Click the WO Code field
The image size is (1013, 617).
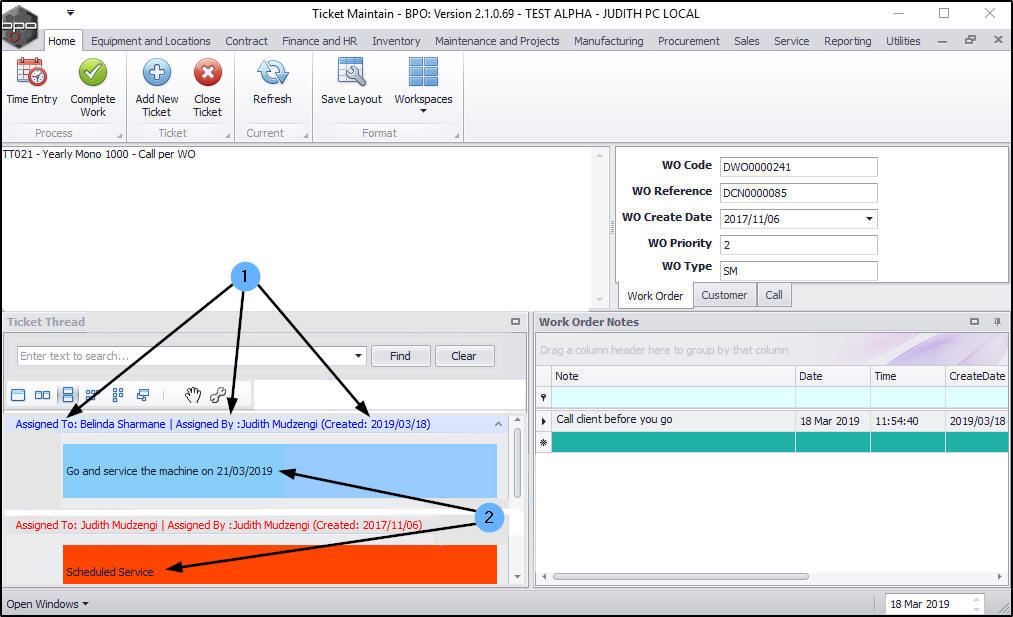(799, 167)
